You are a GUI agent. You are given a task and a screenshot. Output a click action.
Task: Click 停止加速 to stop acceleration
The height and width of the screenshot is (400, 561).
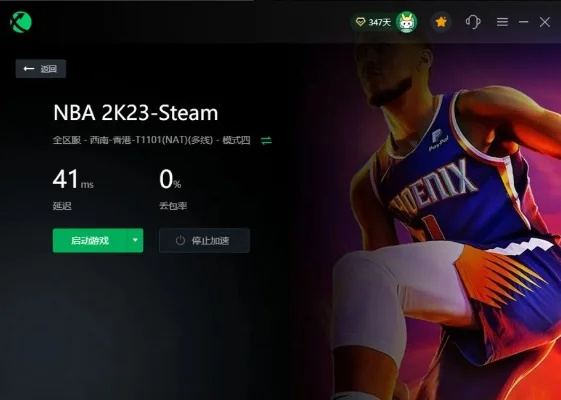[x=204, y=240]
